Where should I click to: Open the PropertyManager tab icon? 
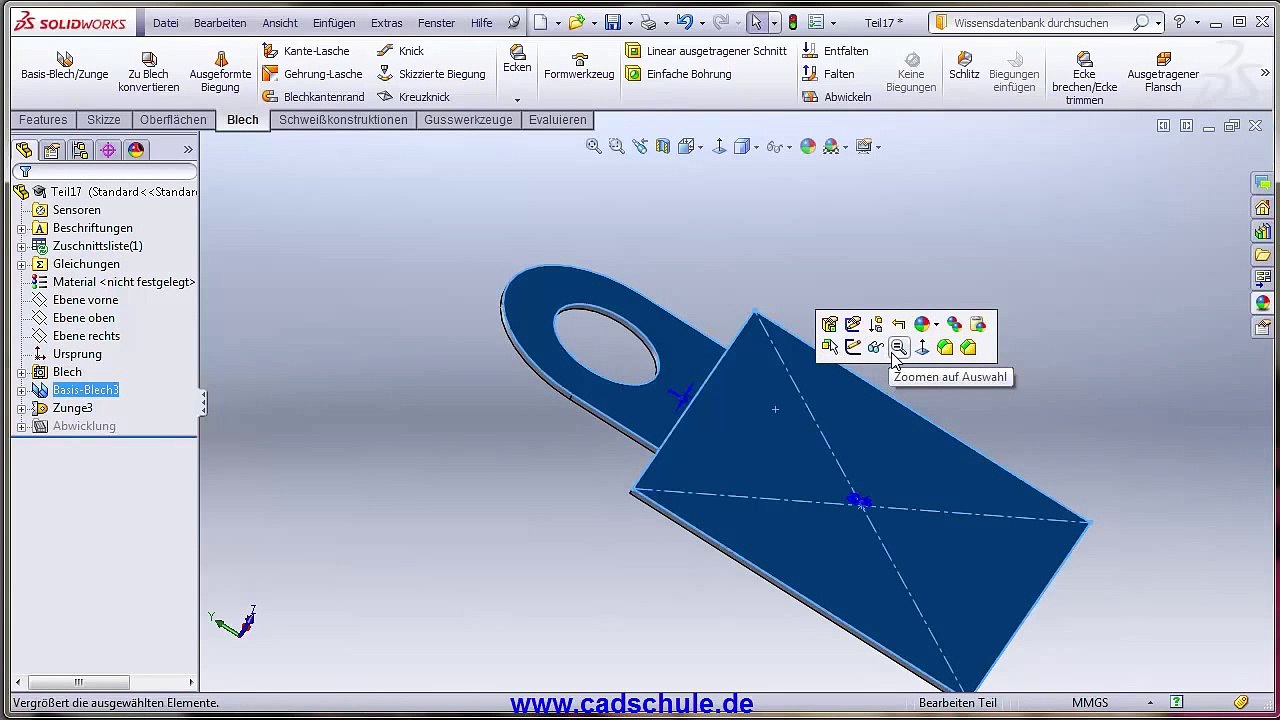point(52,150)
